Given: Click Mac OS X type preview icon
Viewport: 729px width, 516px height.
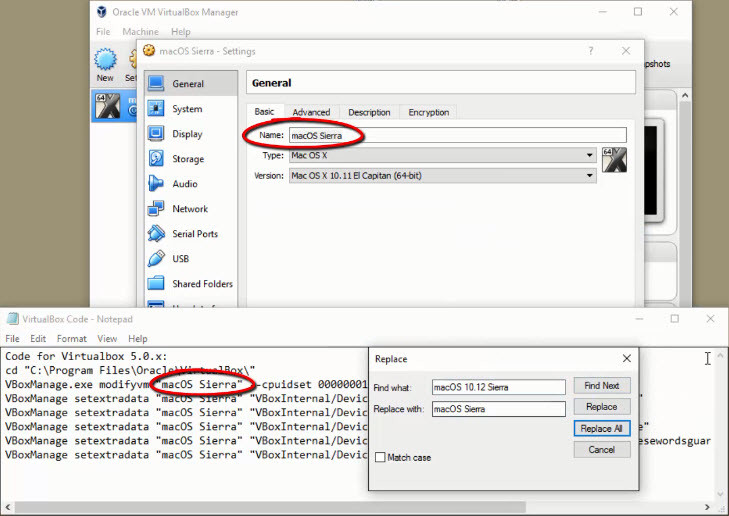Looking at the screenshot, I should (x=614, y=160).
